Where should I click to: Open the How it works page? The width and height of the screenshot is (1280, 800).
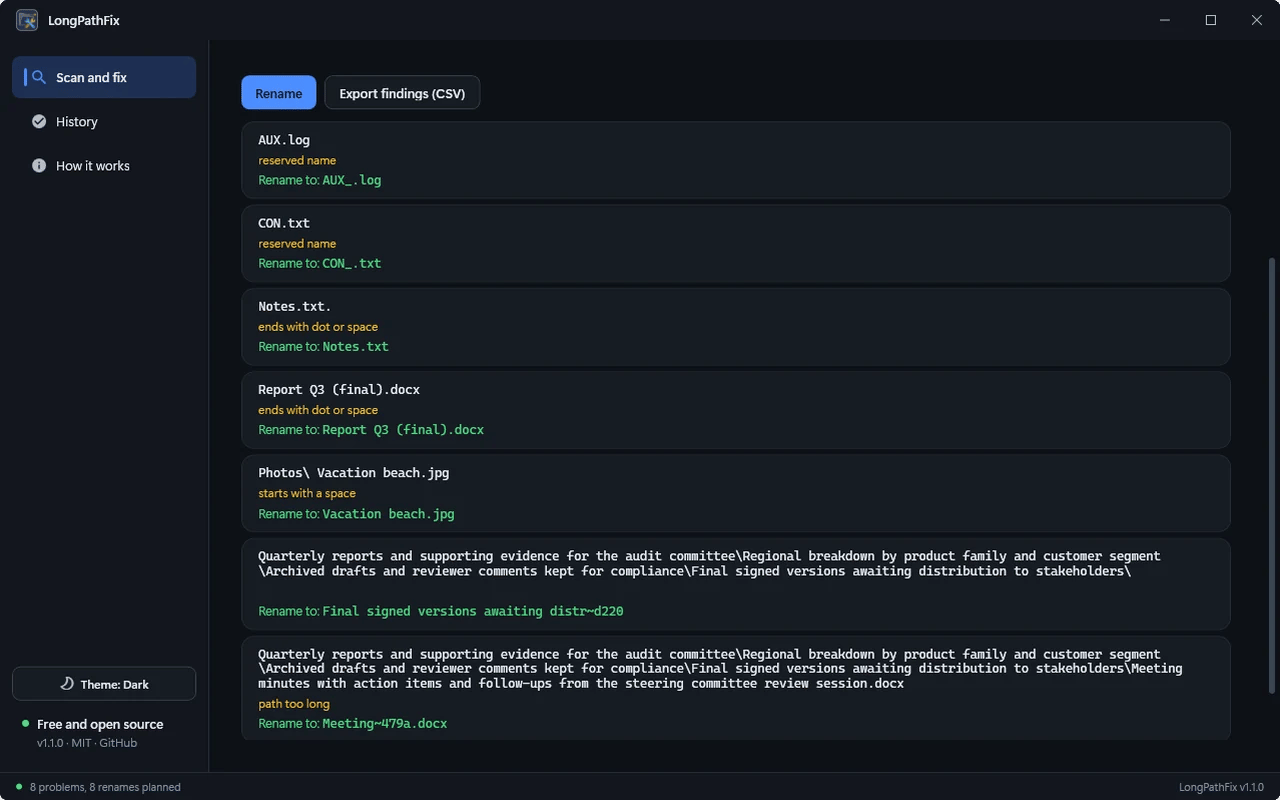point(104,165)
